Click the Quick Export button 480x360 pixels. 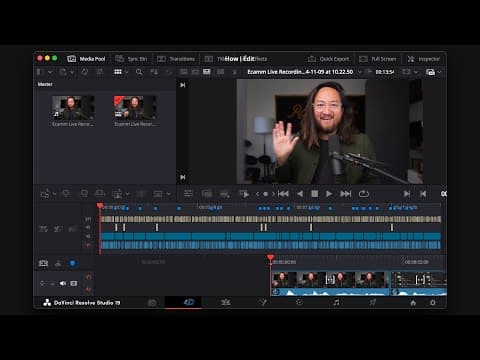point(328,59)
